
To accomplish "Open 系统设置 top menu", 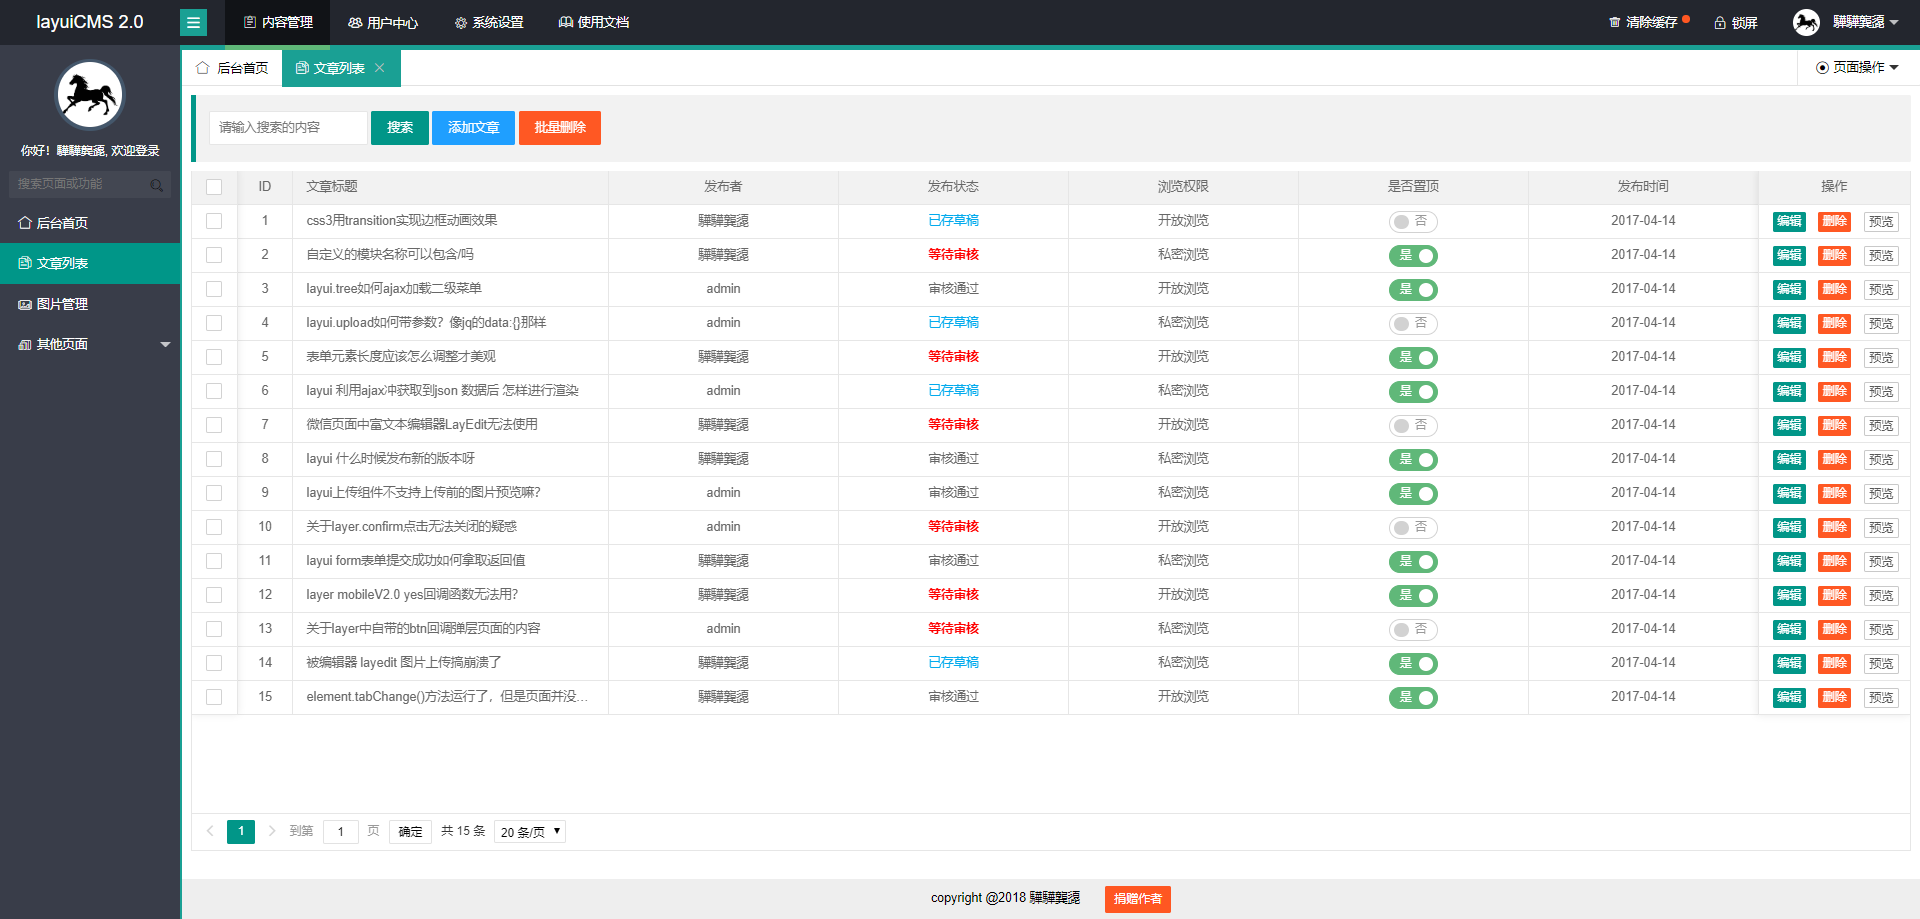I will coord(489,22).
